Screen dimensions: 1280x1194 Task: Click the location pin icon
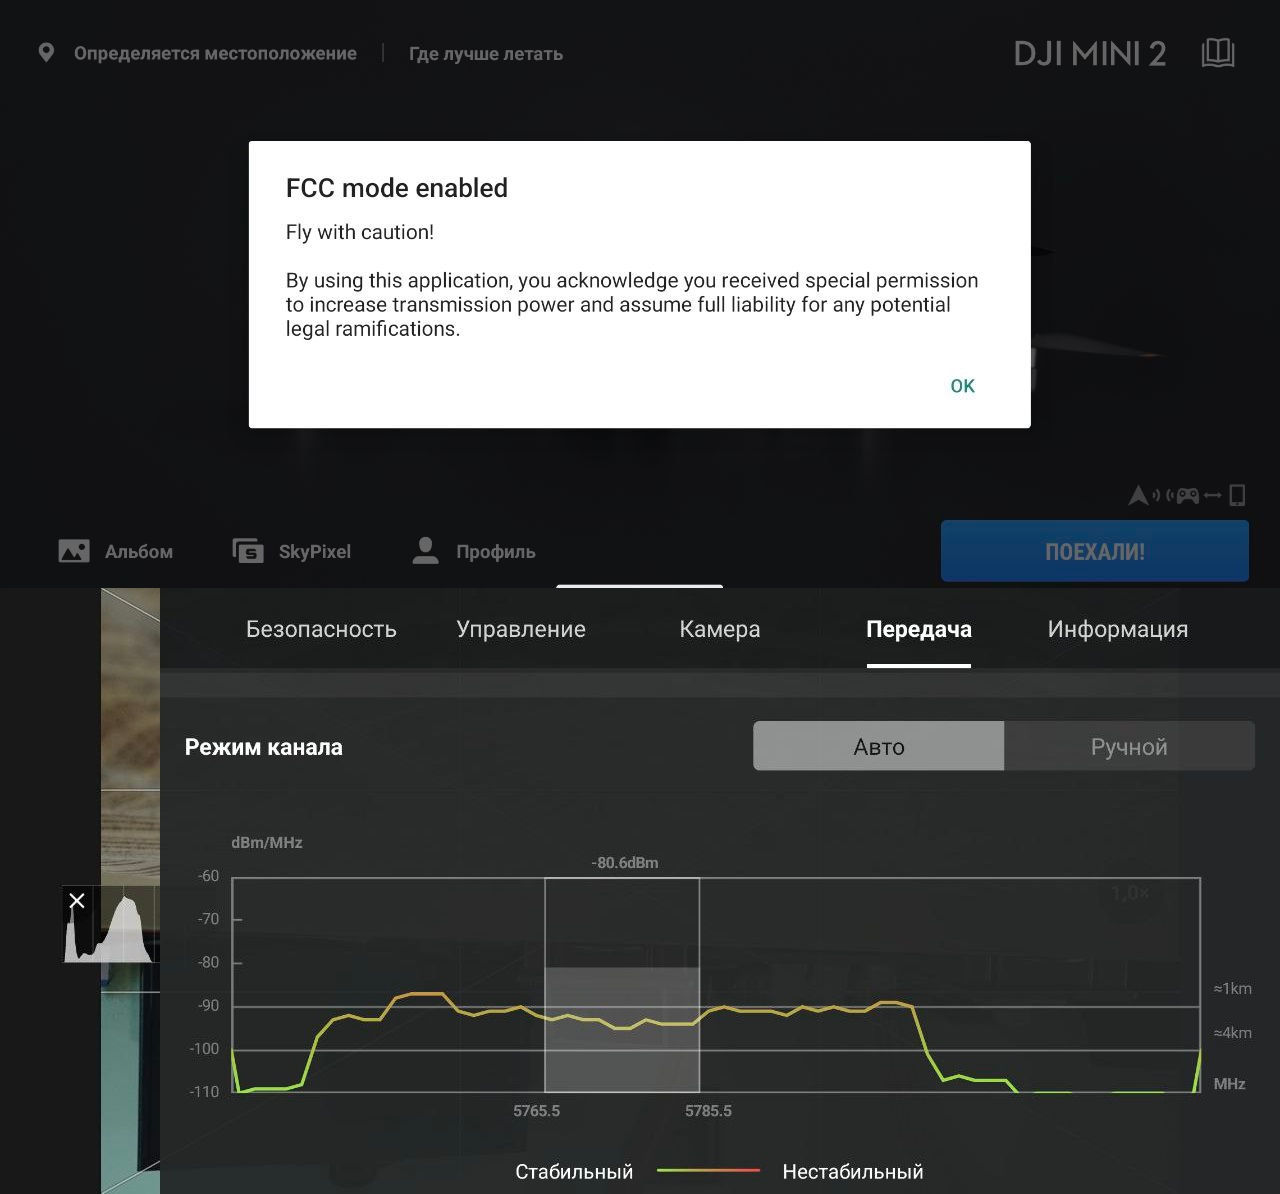(x=46, y=53)
